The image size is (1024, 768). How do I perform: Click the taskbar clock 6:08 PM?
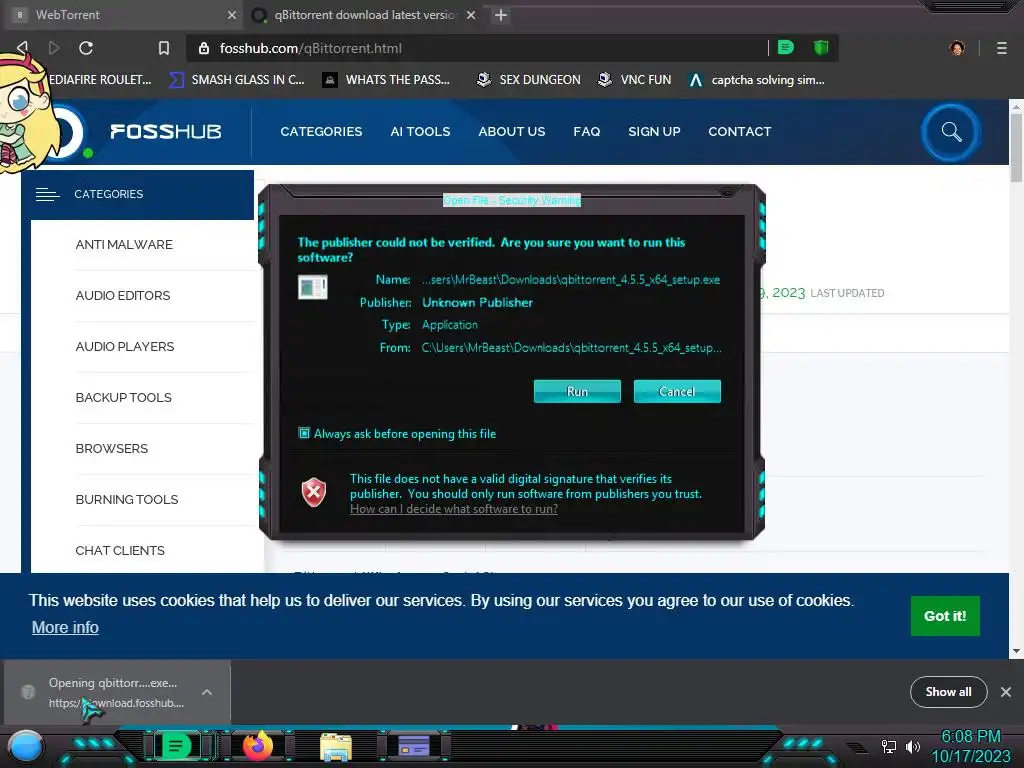(970, 736)
